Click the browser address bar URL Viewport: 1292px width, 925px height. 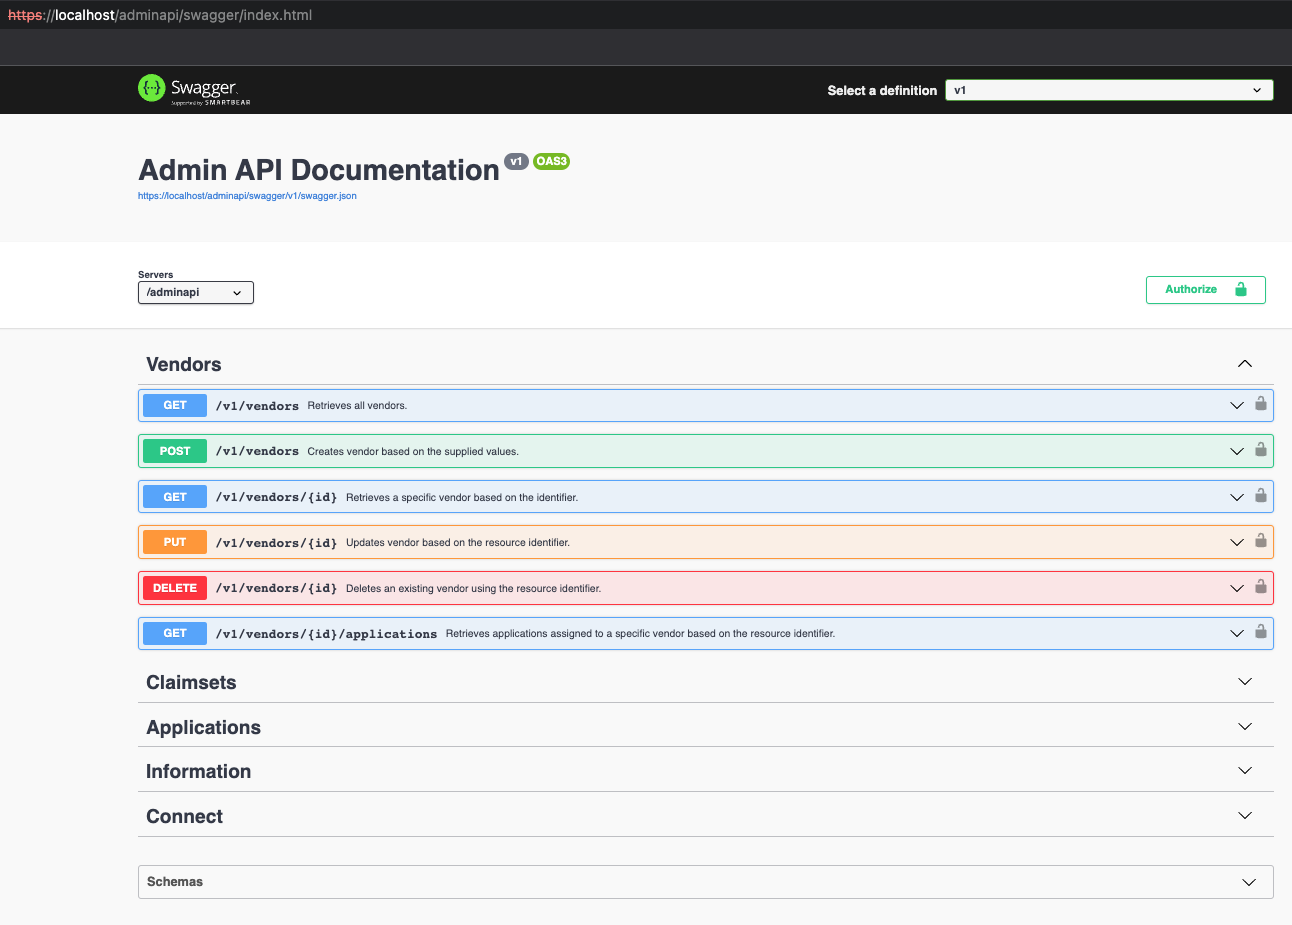(x=160, y=15)
